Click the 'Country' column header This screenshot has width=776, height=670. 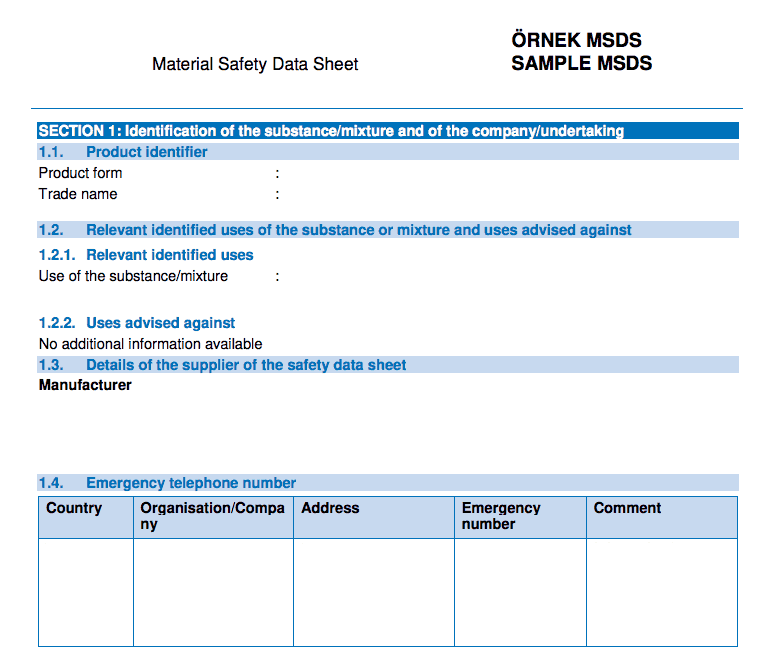(x=86, y=518)
